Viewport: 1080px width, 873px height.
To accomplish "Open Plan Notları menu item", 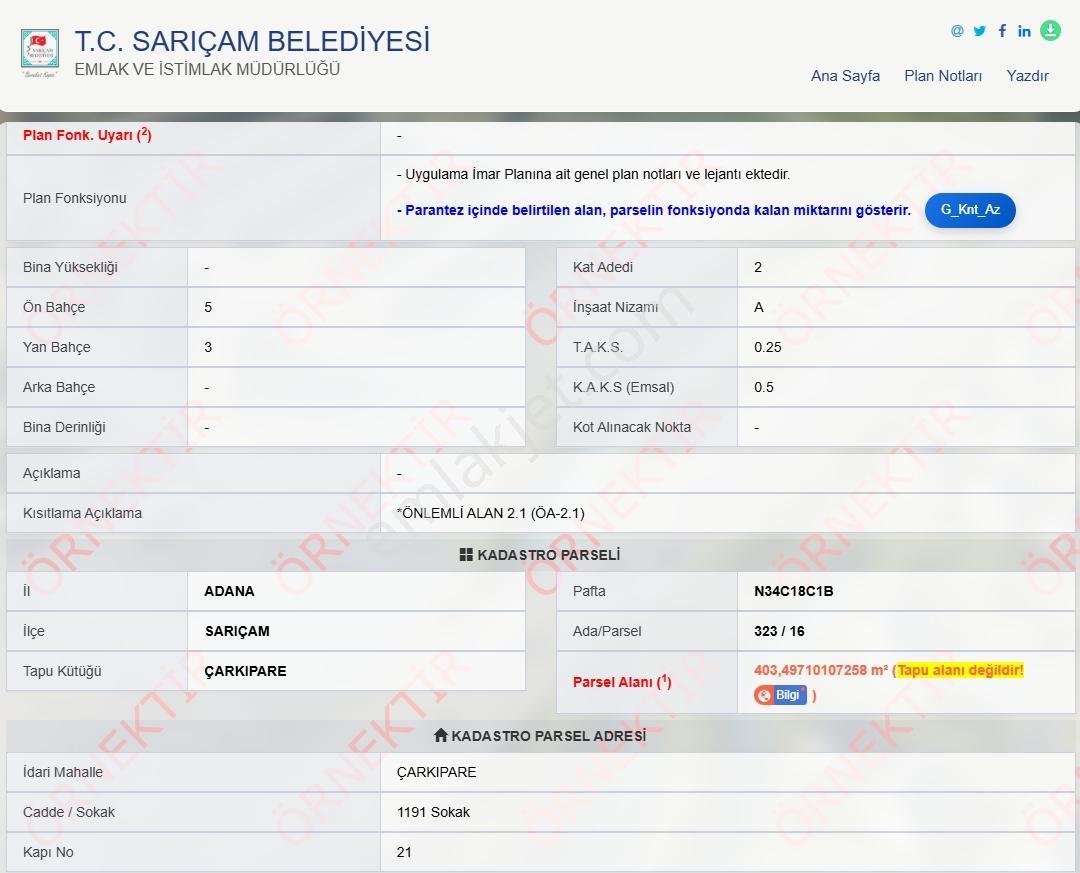I will point(943,76).
